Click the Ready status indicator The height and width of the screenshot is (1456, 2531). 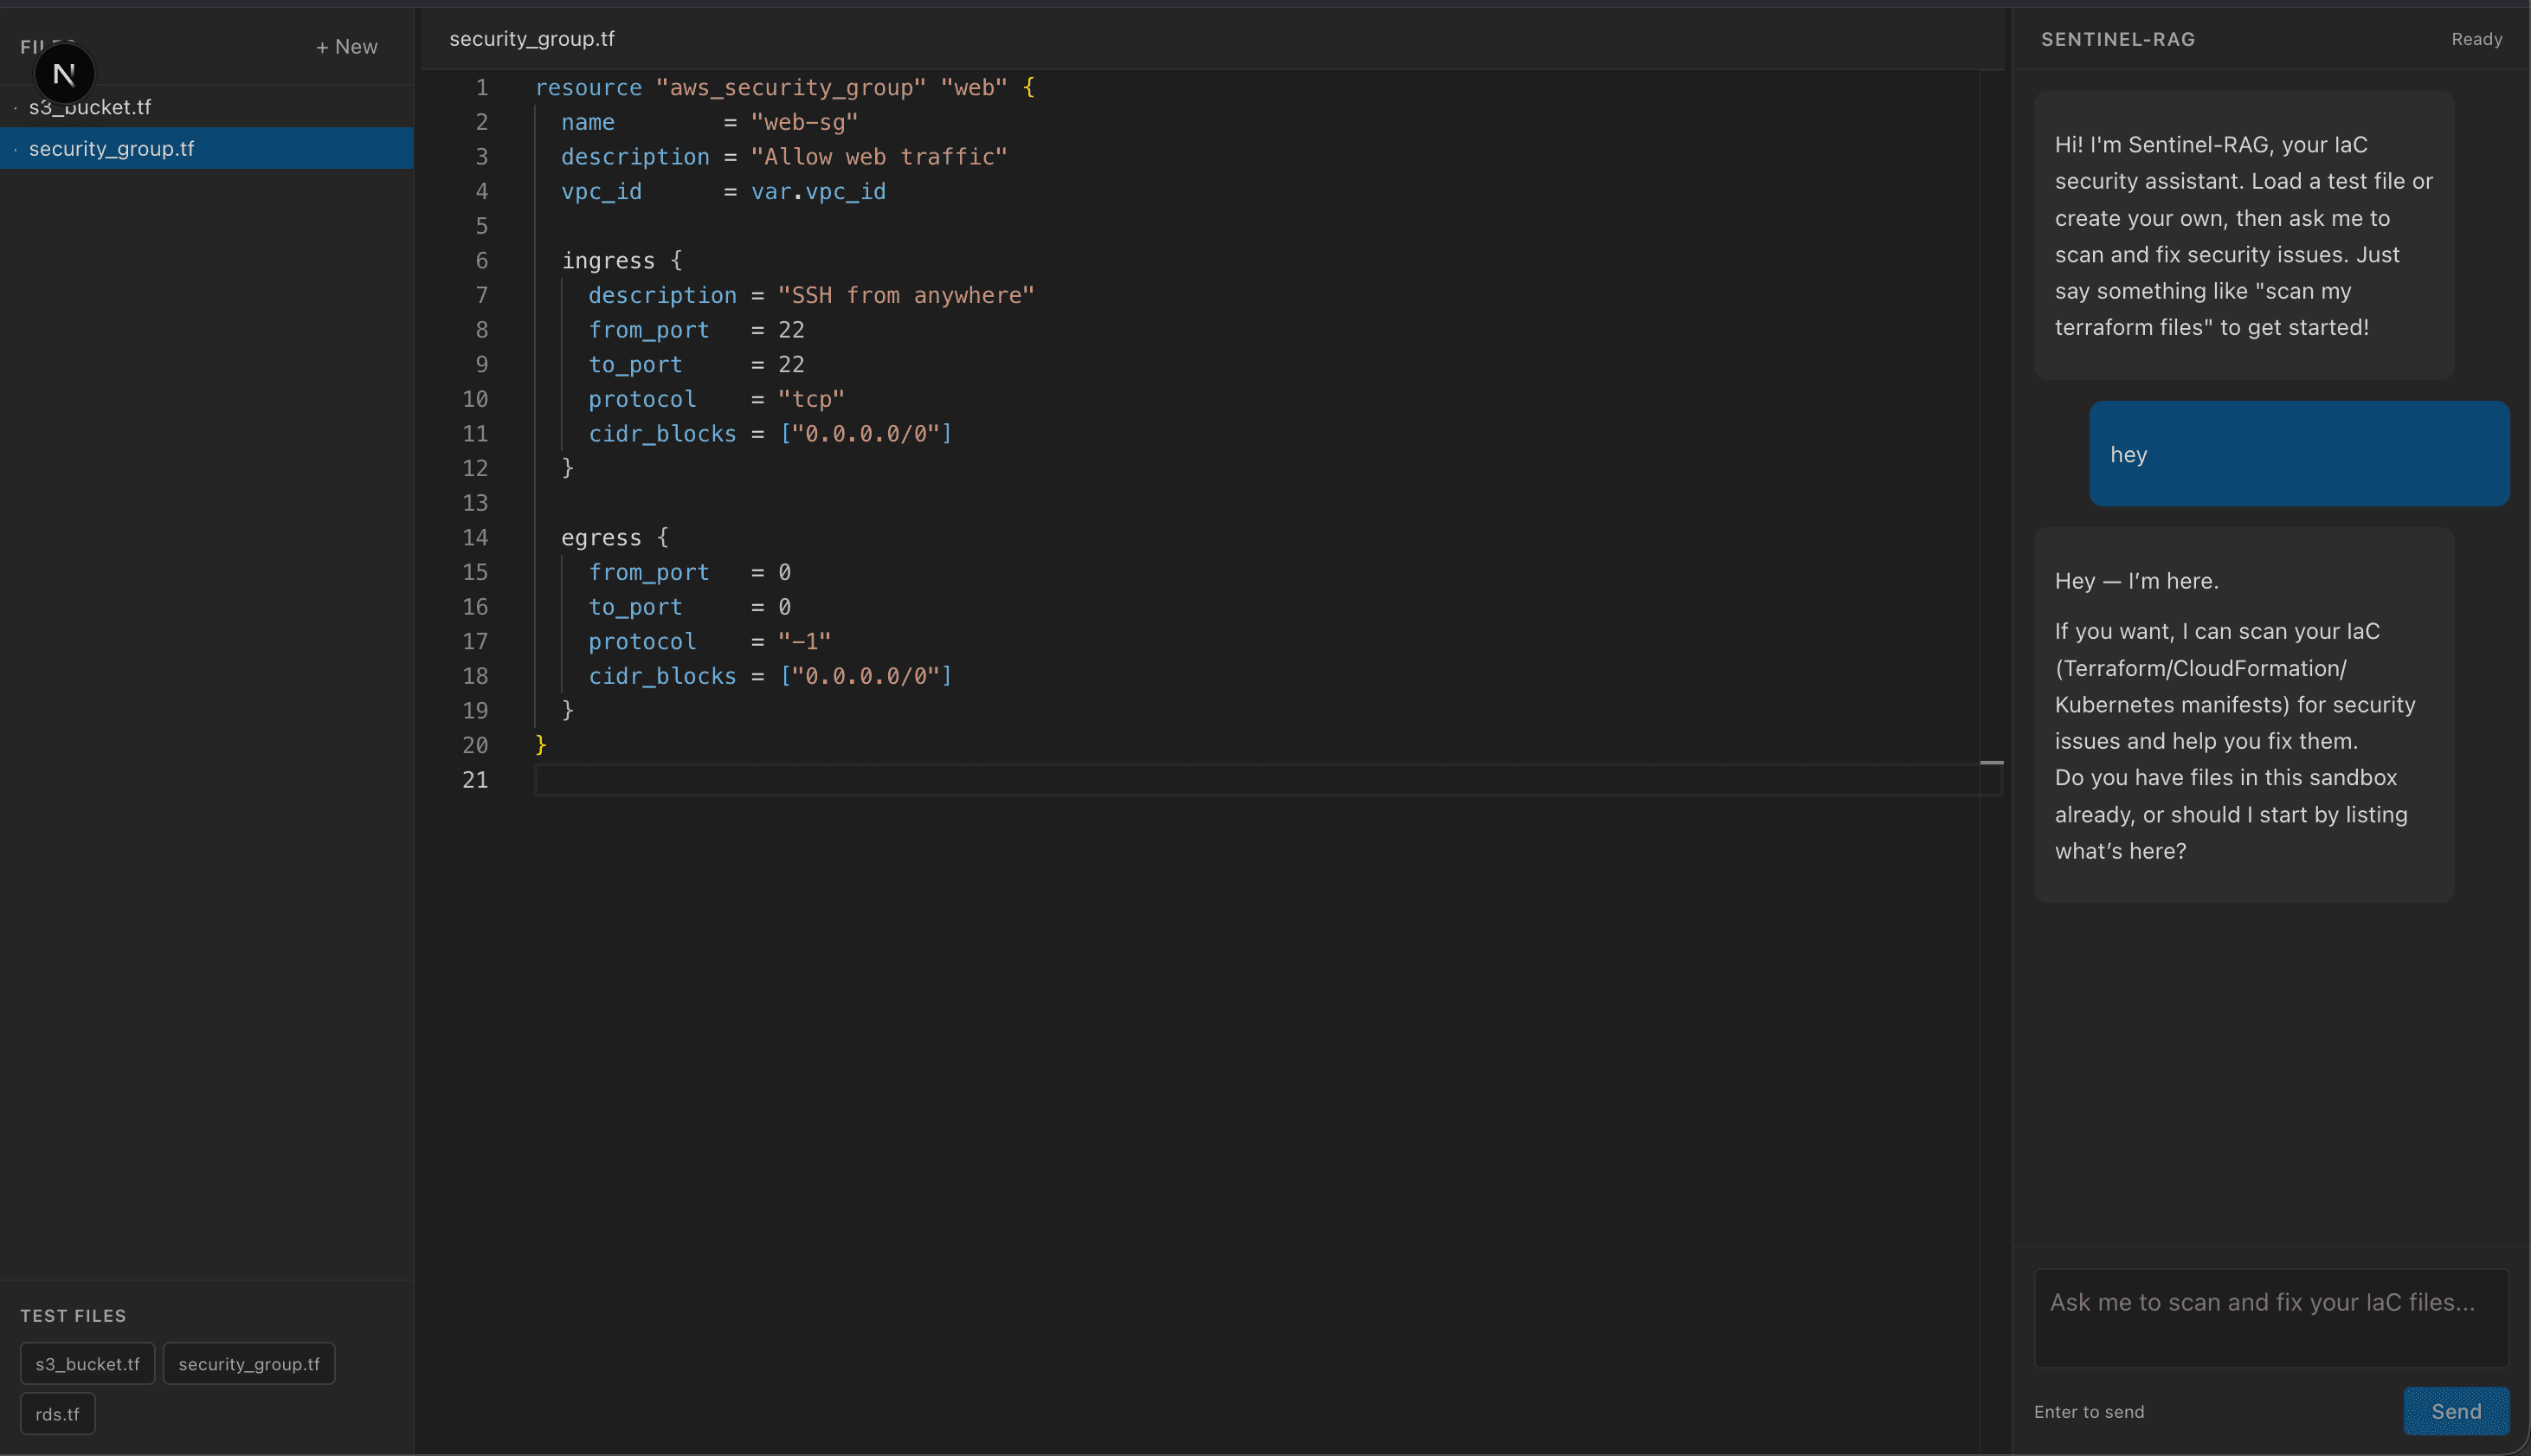[x=2476, y=40]
